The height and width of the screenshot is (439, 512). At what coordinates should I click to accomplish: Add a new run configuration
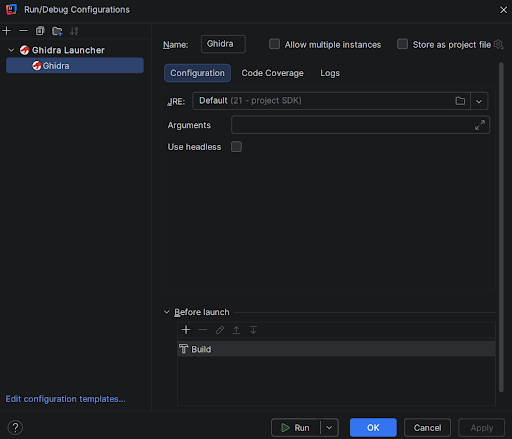click(6, 31)
